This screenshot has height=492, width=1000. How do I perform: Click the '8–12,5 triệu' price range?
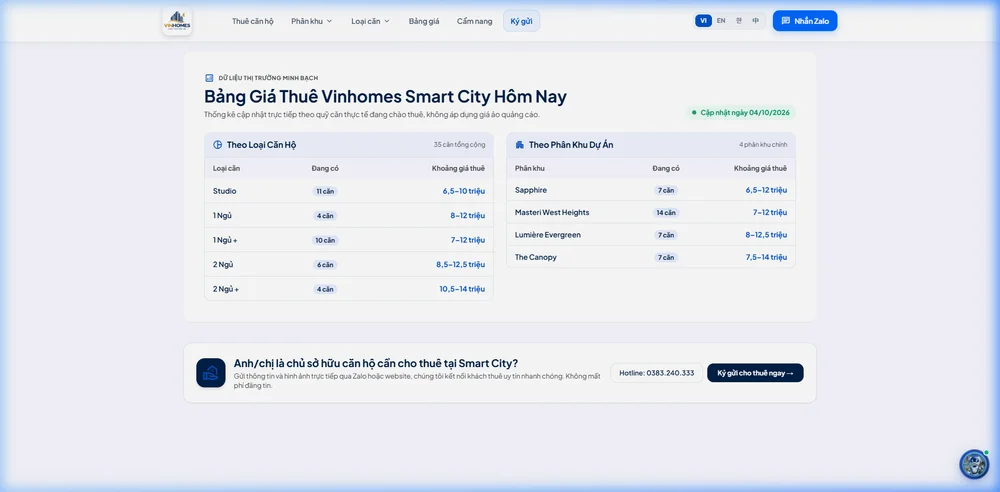coord(766,235)
